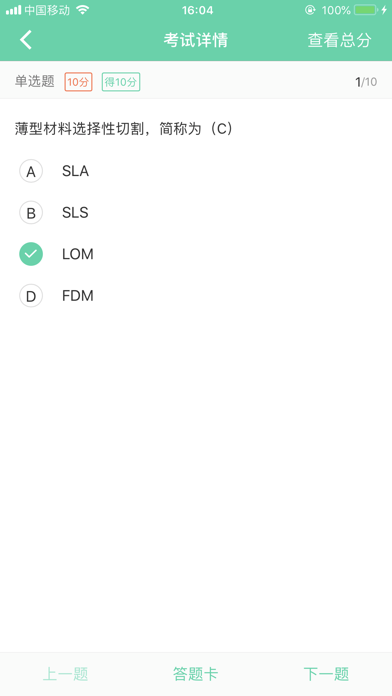Choose the SLS answer text
Image resolution: width=392 pixels, height=696 pixels.
(75, 213)
